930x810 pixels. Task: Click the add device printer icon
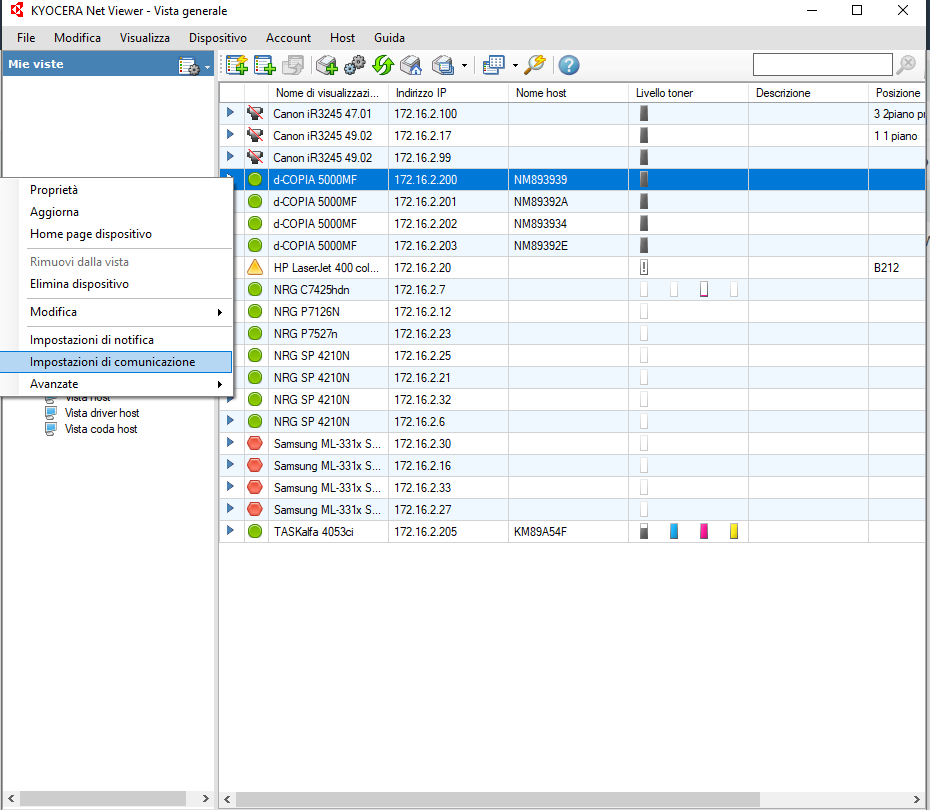click(x=326, y=65)
